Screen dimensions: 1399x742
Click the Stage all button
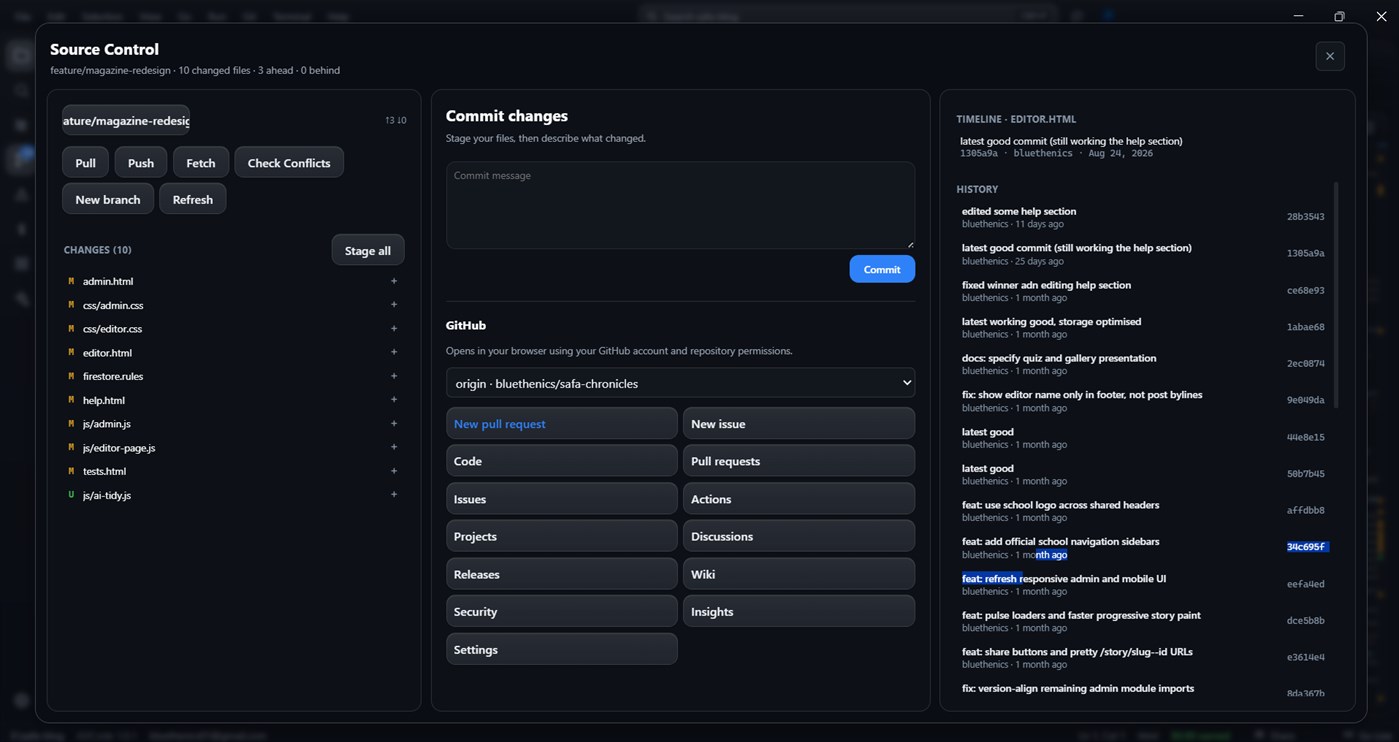click(368, 250)
